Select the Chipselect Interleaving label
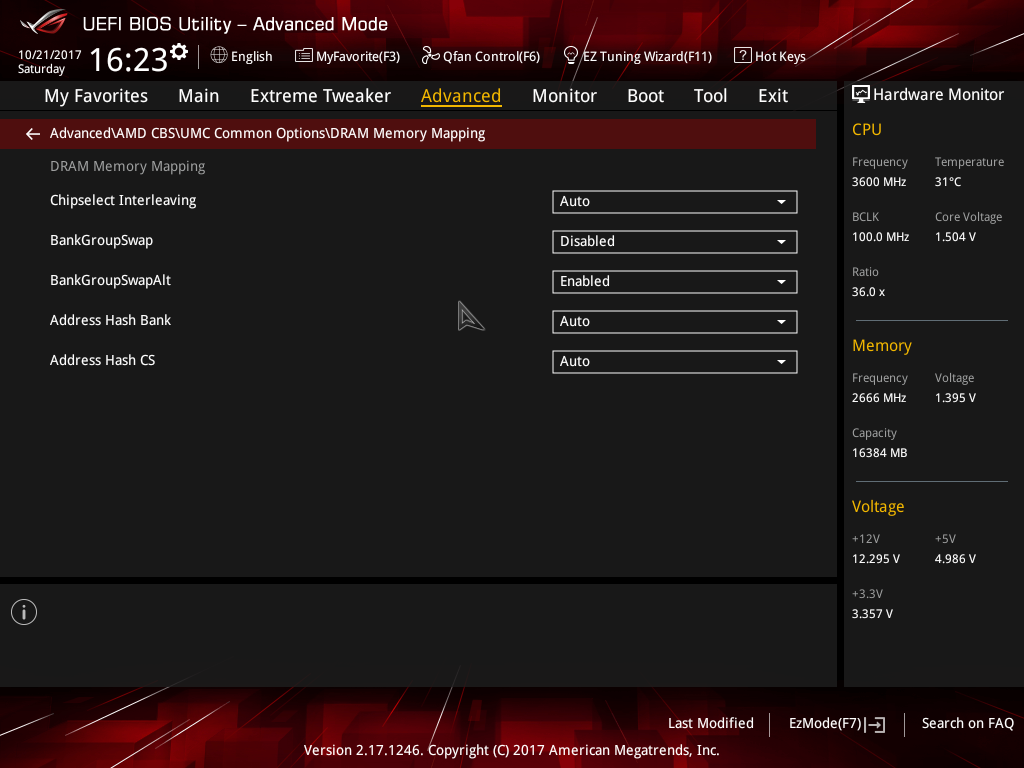 (123, 200)
